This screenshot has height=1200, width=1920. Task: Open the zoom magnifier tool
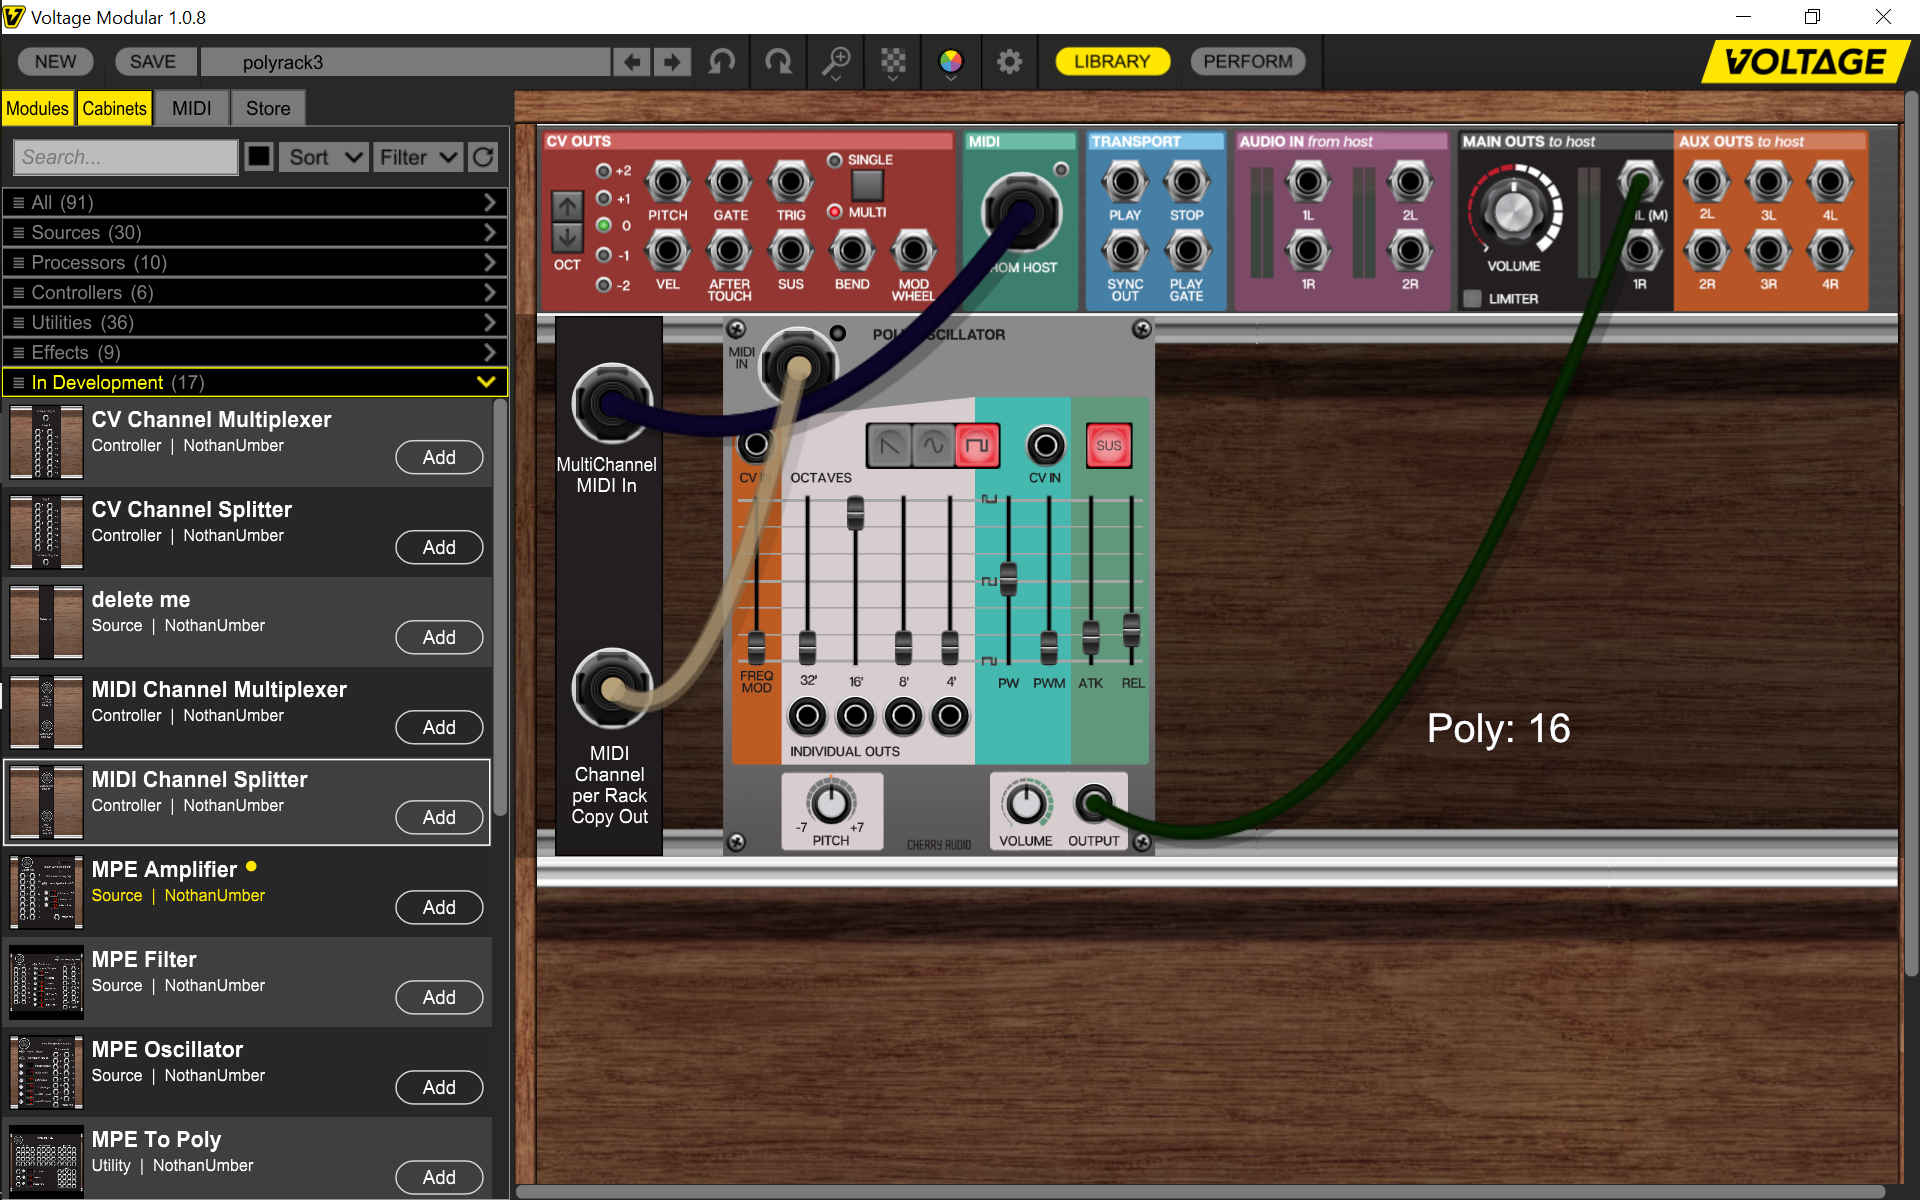click(836, 62)
